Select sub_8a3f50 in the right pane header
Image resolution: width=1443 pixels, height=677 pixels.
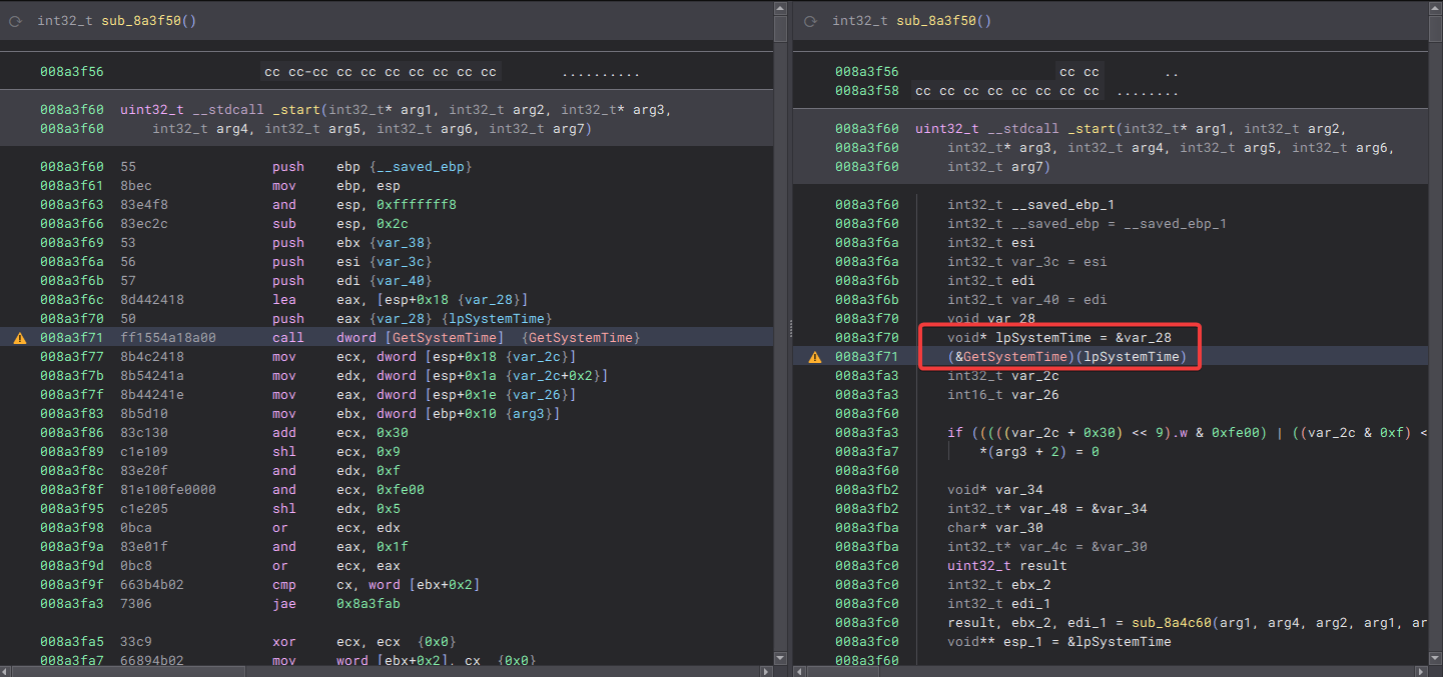[x=935, y=21]
